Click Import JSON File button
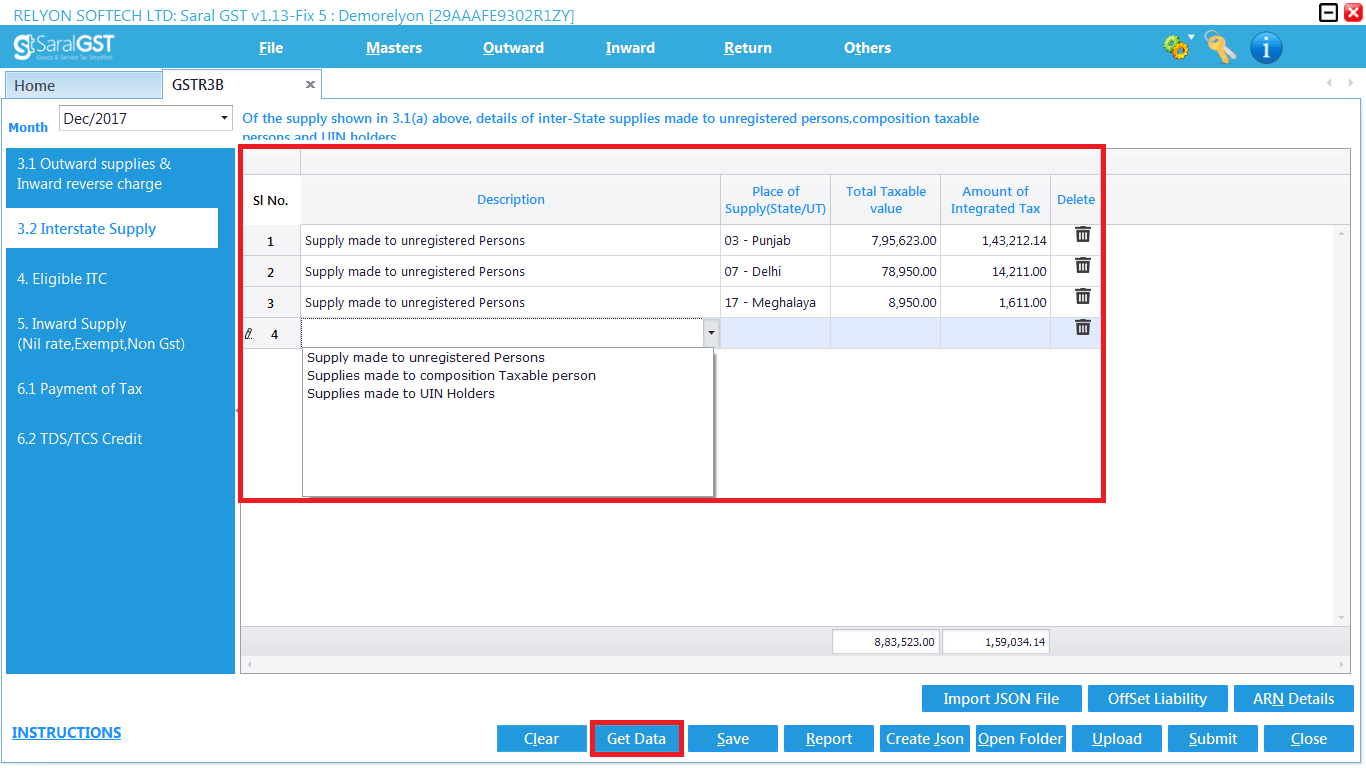1366x768 pixels. pos(1002,698)
